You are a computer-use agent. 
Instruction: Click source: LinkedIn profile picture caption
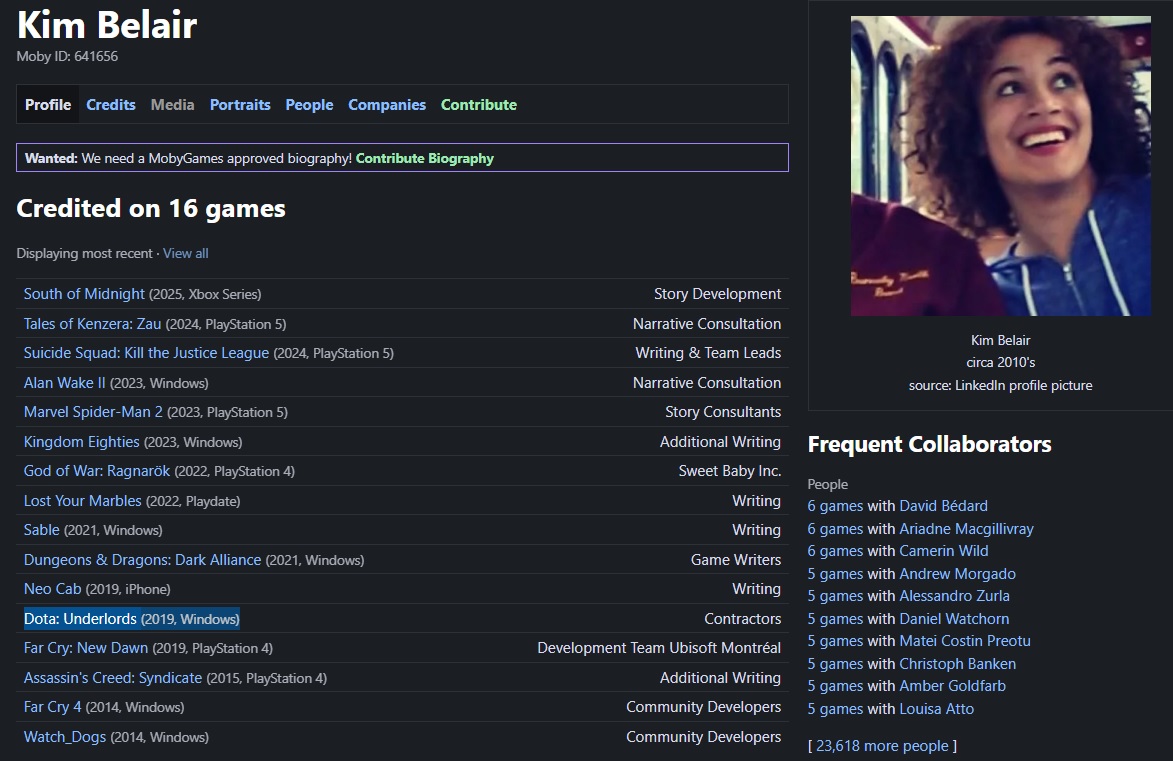tap(1000, 385)
